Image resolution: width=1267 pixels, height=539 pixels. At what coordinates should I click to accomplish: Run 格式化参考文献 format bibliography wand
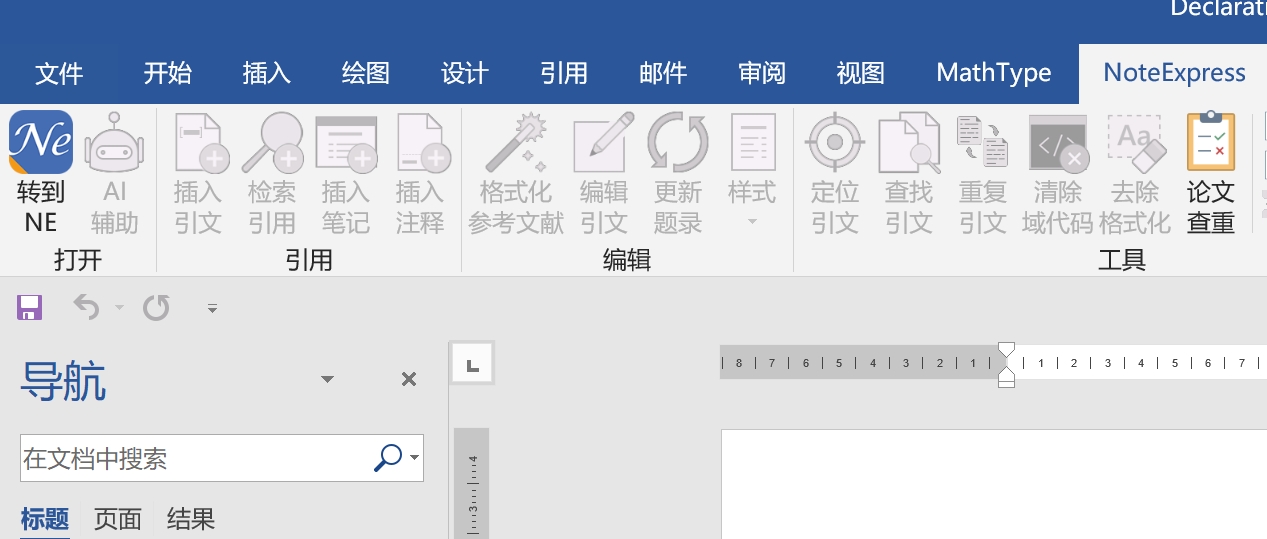(516, 172)
